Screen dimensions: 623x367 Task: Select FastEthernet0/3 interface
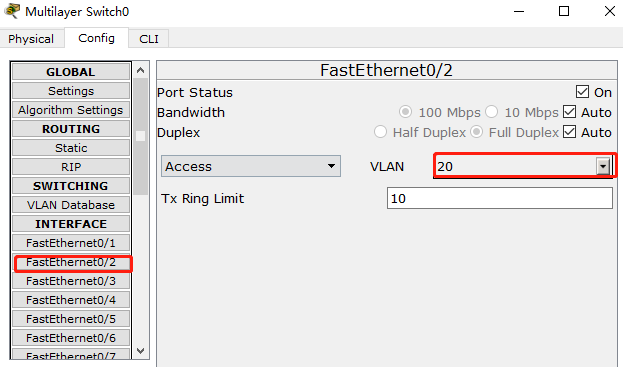(71, 281)
